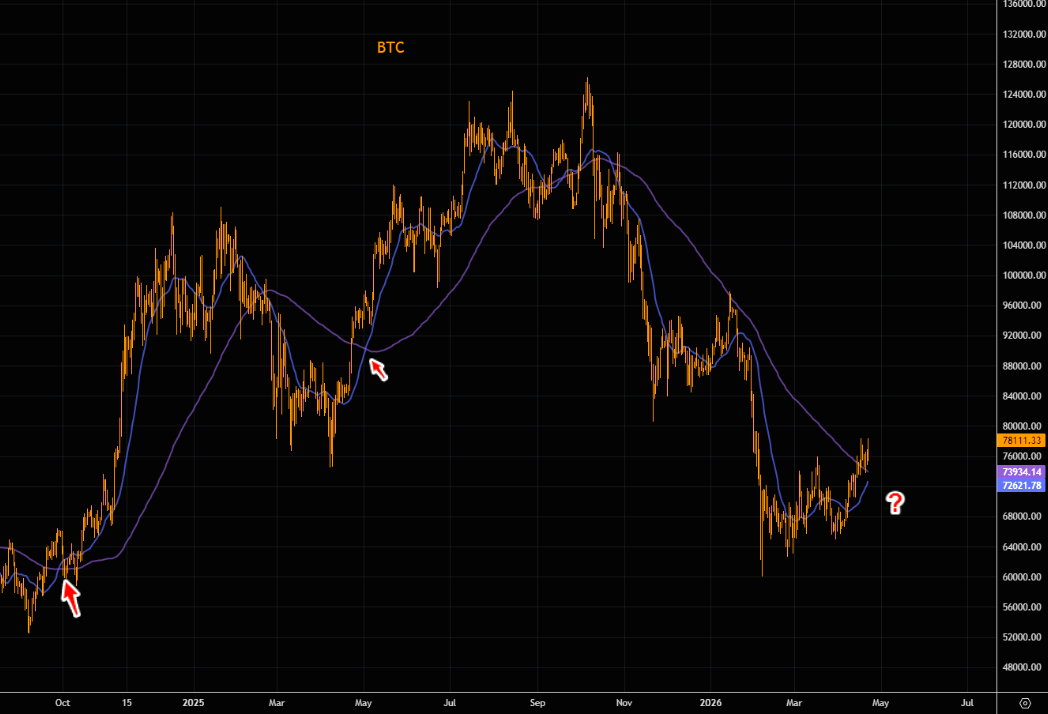Select the small red arrow near May 2025

point(379,369)
